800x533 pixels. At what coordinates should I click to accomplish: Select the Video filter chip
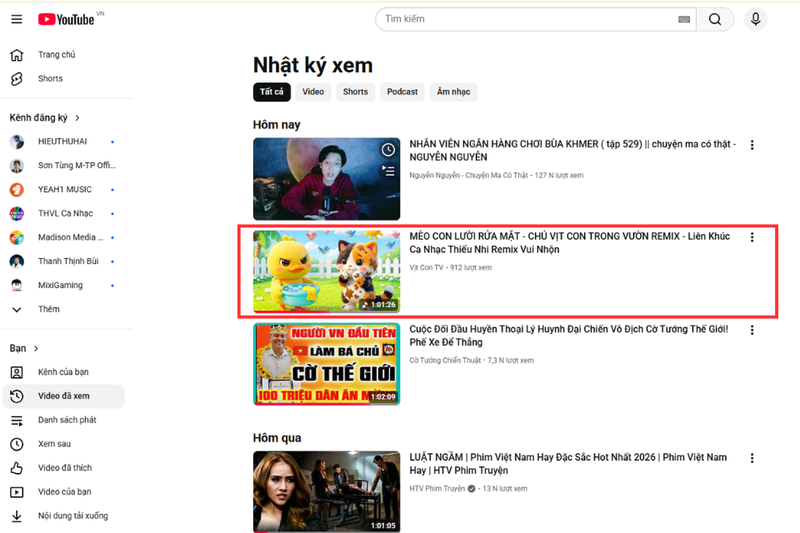point(313,92)
